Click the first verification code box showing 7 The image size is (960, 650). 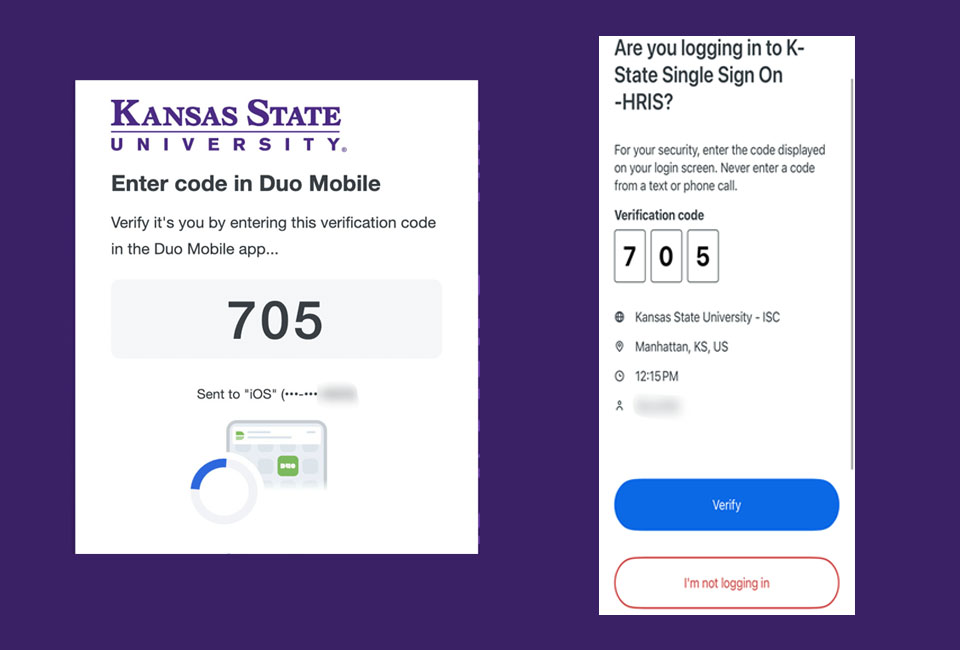tap(629, 256)
